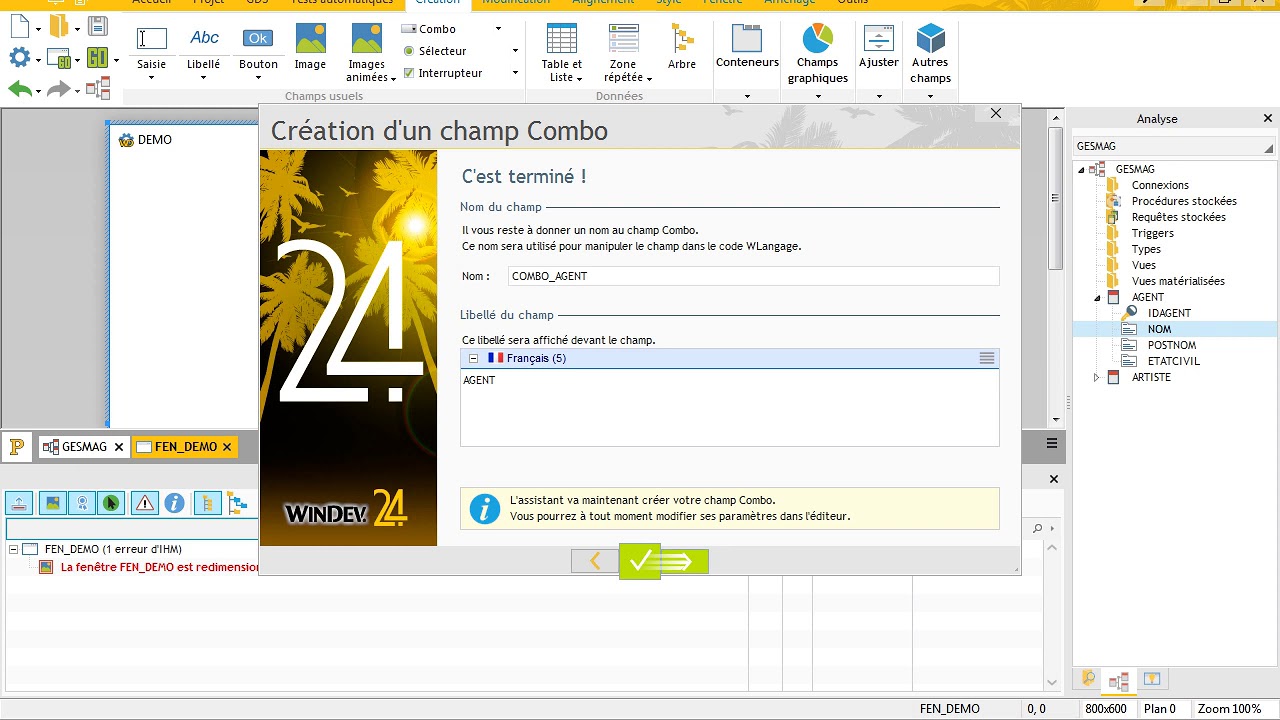Click the P project icon beside document tabs
Viewport: 1280px width, 720px height.
click(17, 447)
